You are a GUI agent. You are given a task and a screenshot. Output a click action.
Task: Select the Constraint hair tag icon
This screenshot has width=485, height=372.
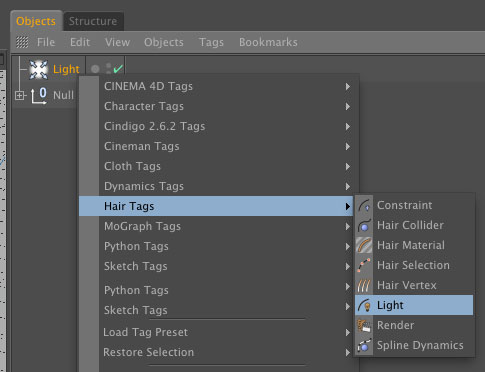(364, 205)
